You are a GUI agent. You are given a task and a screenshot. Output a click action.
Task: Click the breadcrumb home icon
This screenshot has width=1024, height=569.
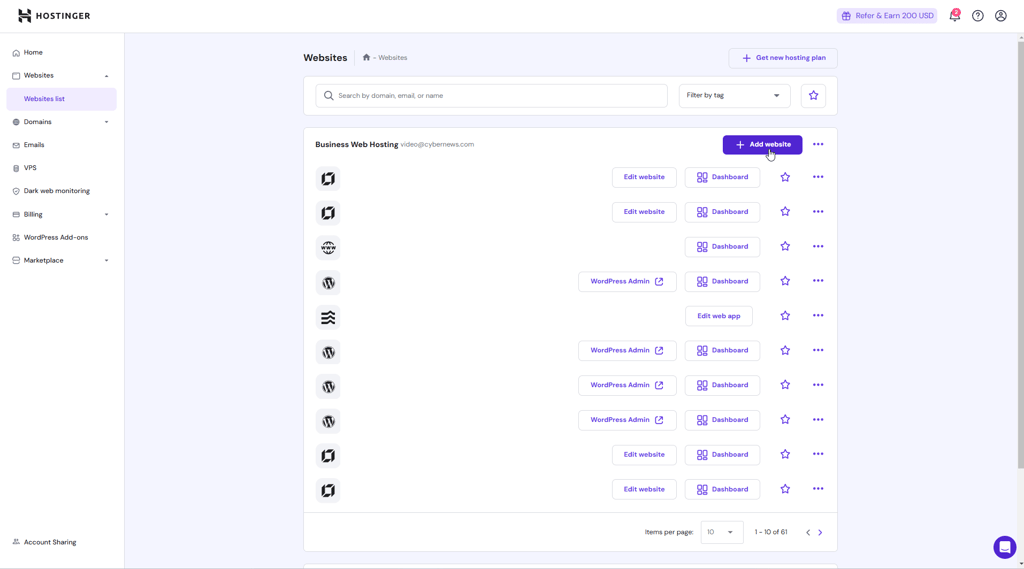pos(366,57)
